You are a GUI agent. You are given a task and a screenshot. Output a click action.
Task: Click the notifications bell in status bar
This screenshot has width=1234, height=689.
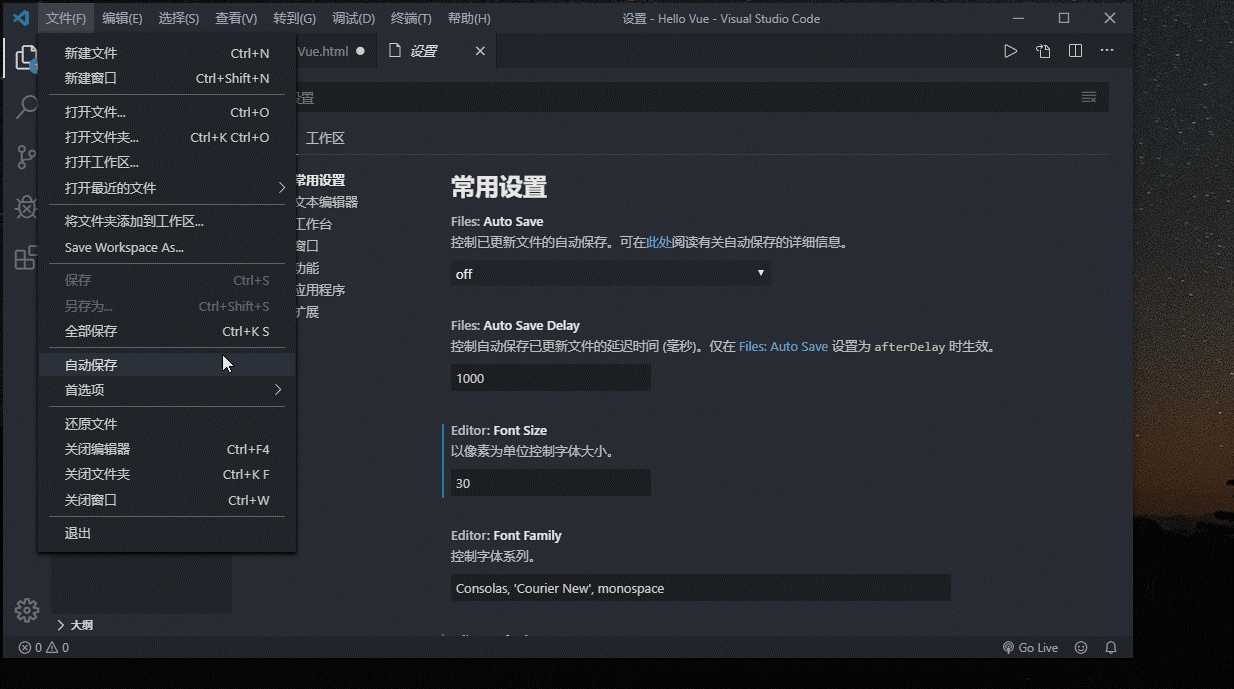[x=1111, y=647]
